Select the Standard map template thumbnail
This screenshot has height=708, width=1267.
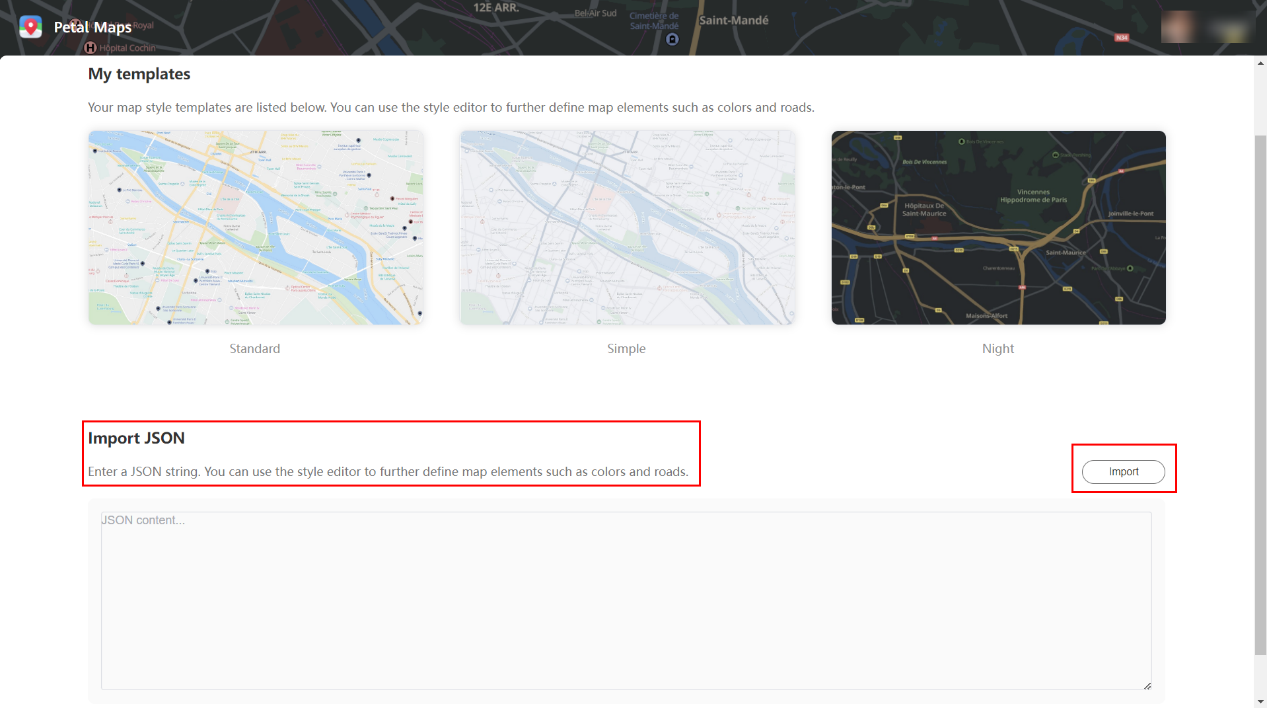point(255,228)
